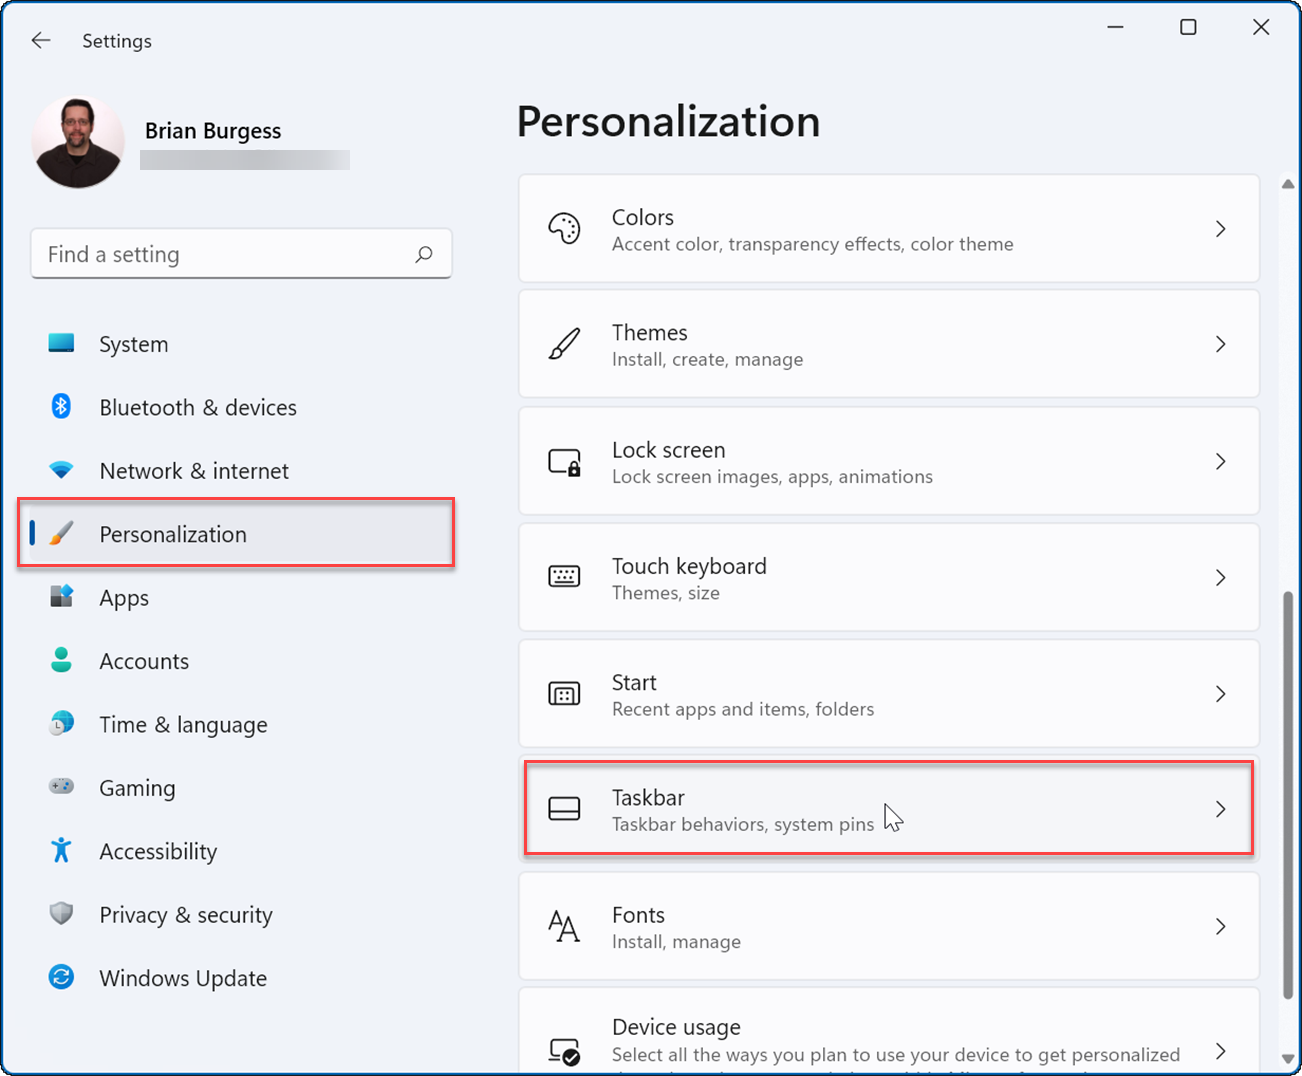1302x1076 pixels.
Task: Select the Lock screen padlock icon
Action: pyautogui.click(x=566, y=461)
